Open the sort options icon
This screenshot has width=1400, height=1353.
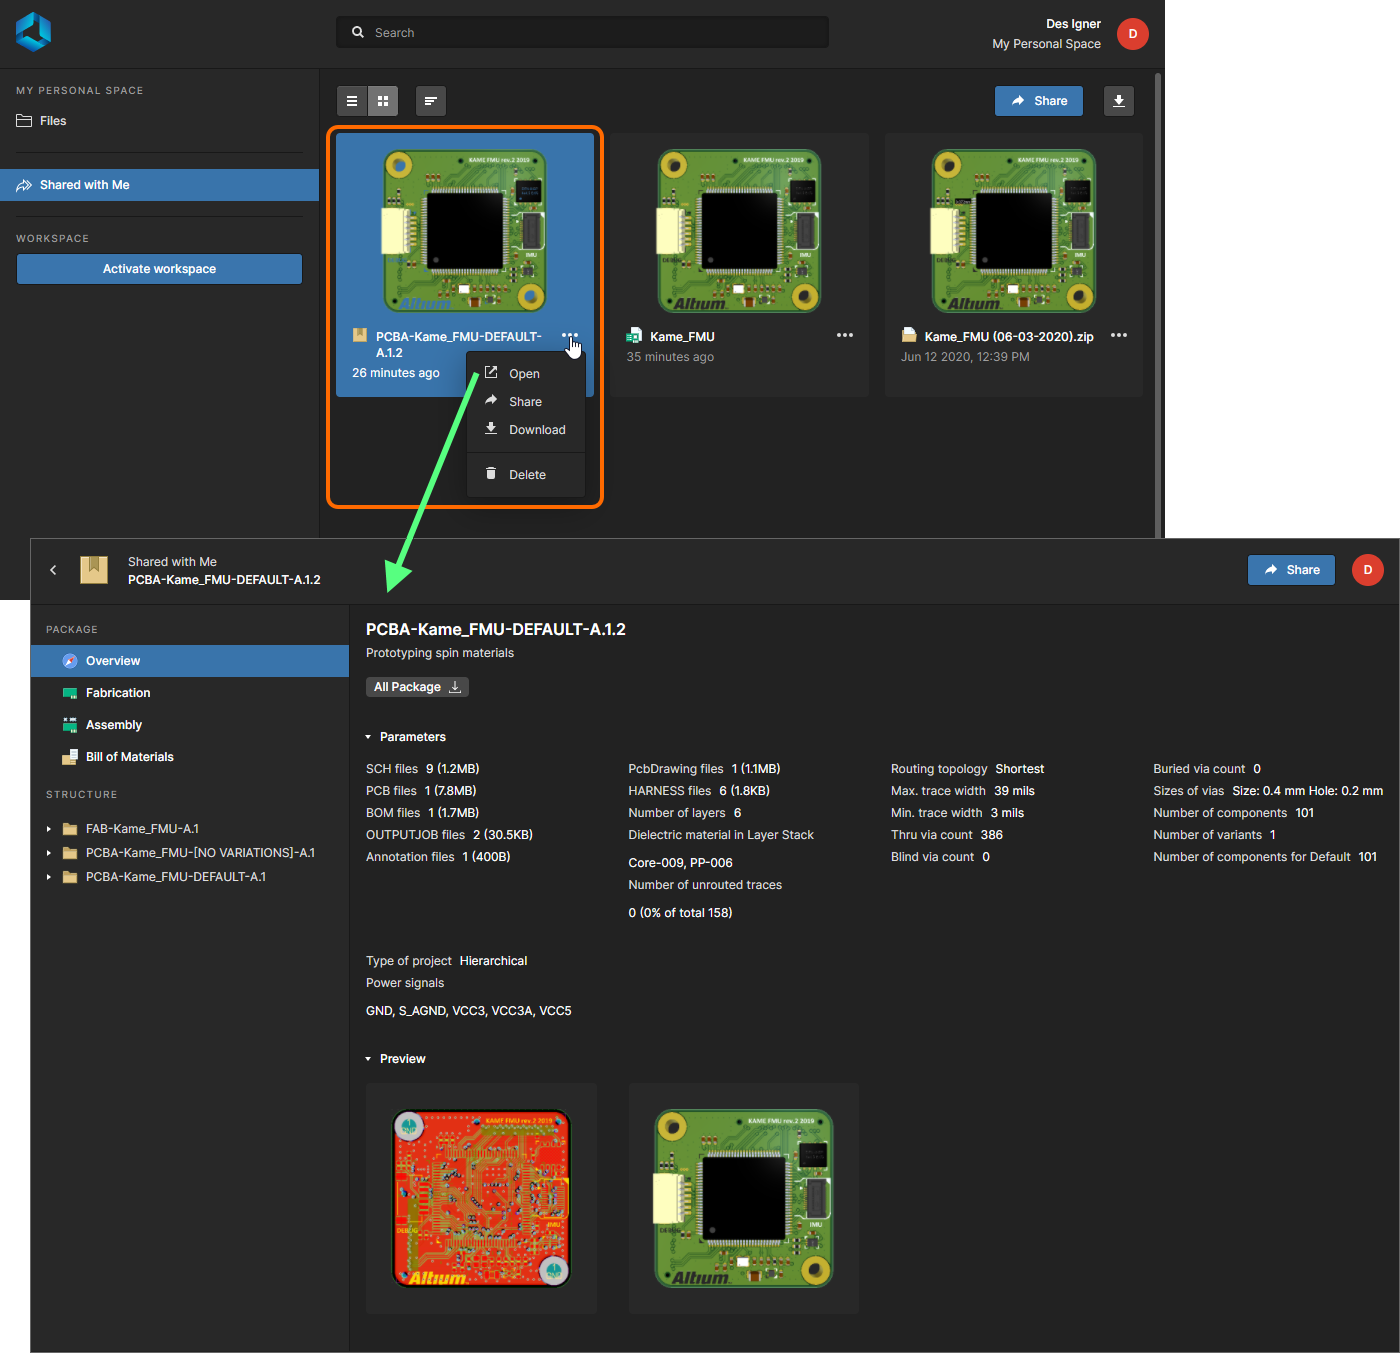[x=430, y=101]
